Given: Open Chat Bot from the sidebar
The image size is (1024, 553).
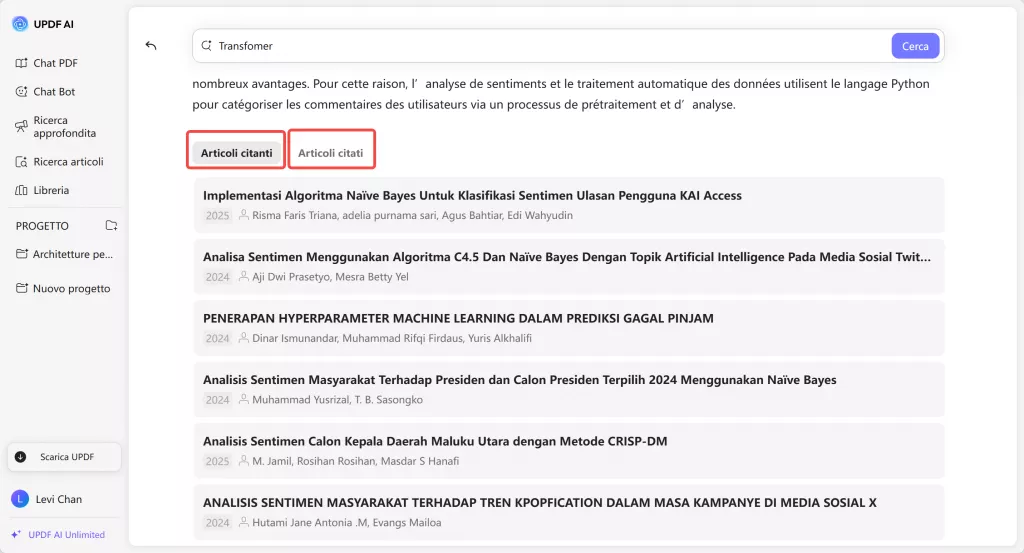Looking at the screenshot, I should (45, 91).
